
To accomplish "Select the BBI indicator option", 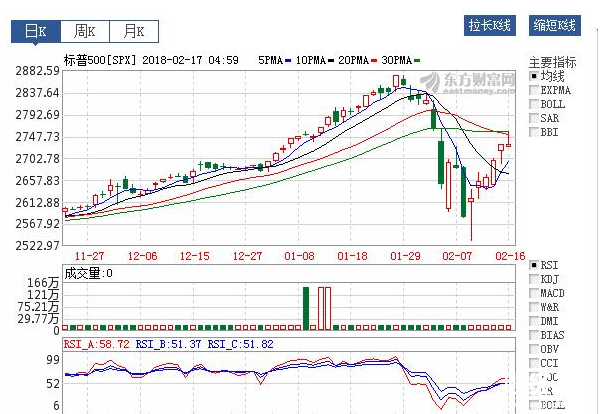I will 545,132.
